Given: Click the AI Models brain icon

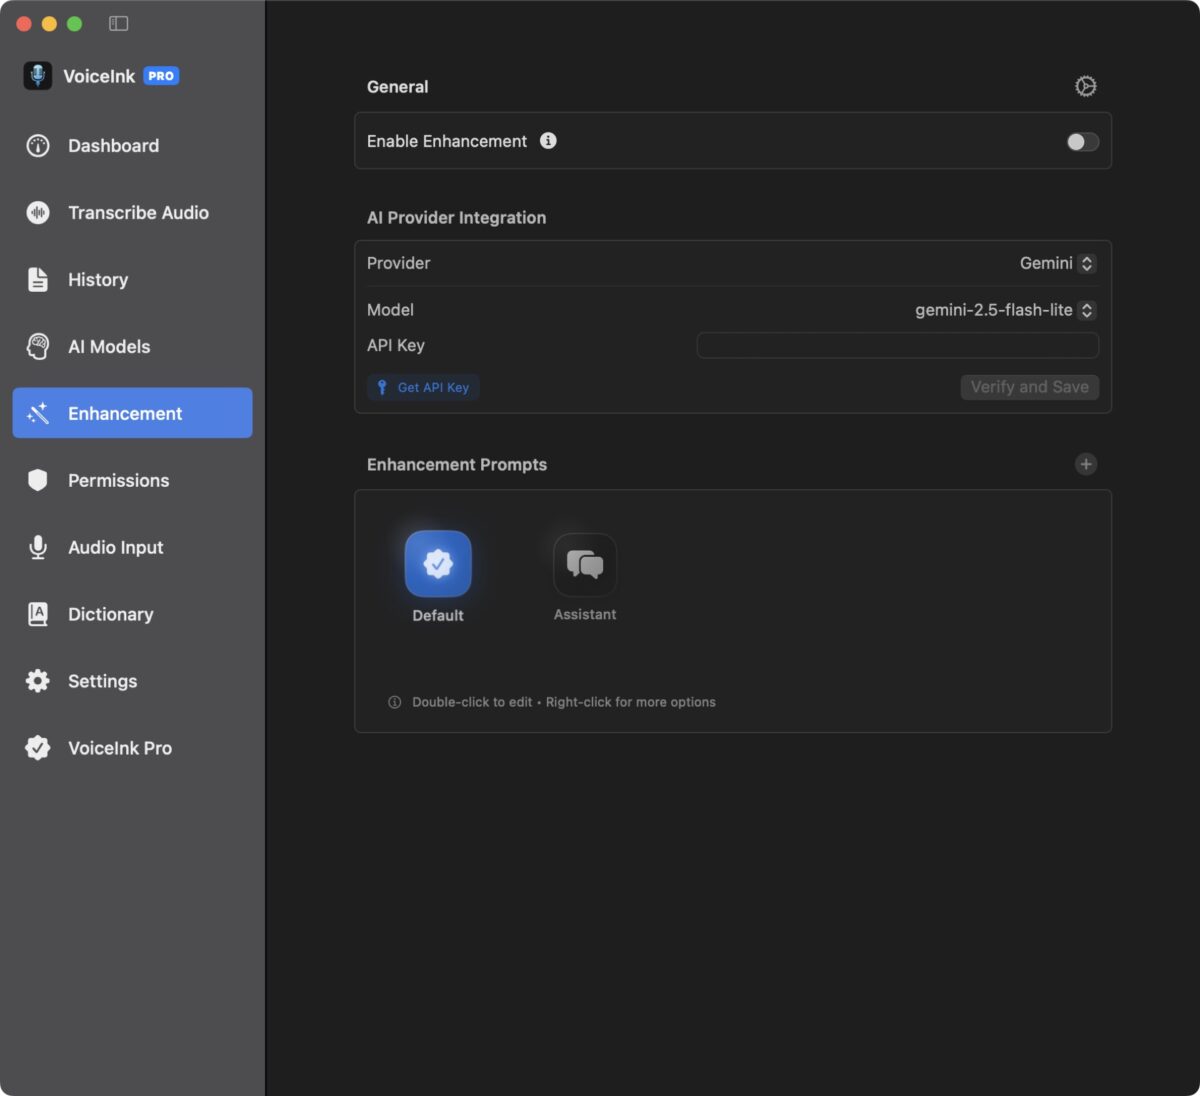Looking at the screenshot, I should (38, 347).
